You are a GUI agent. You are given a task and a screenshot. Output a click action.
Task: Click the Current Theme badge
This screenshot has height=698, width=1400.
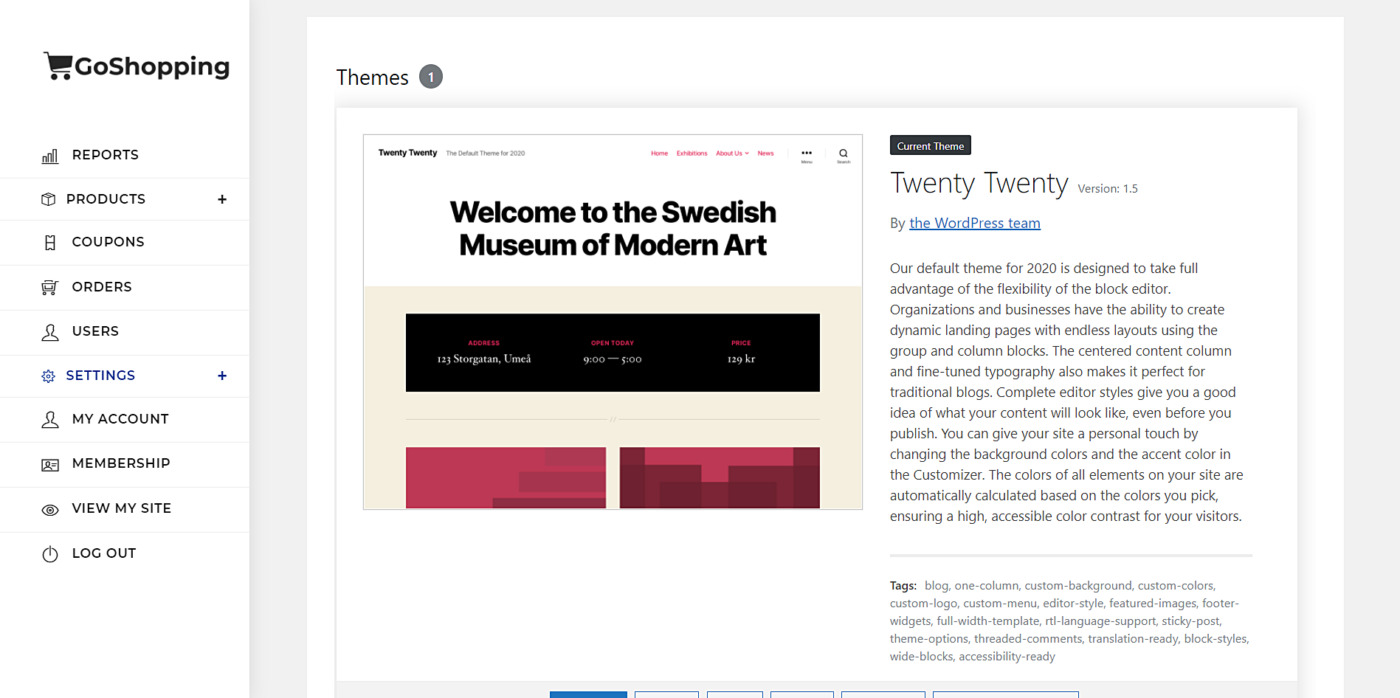[930, 146]
